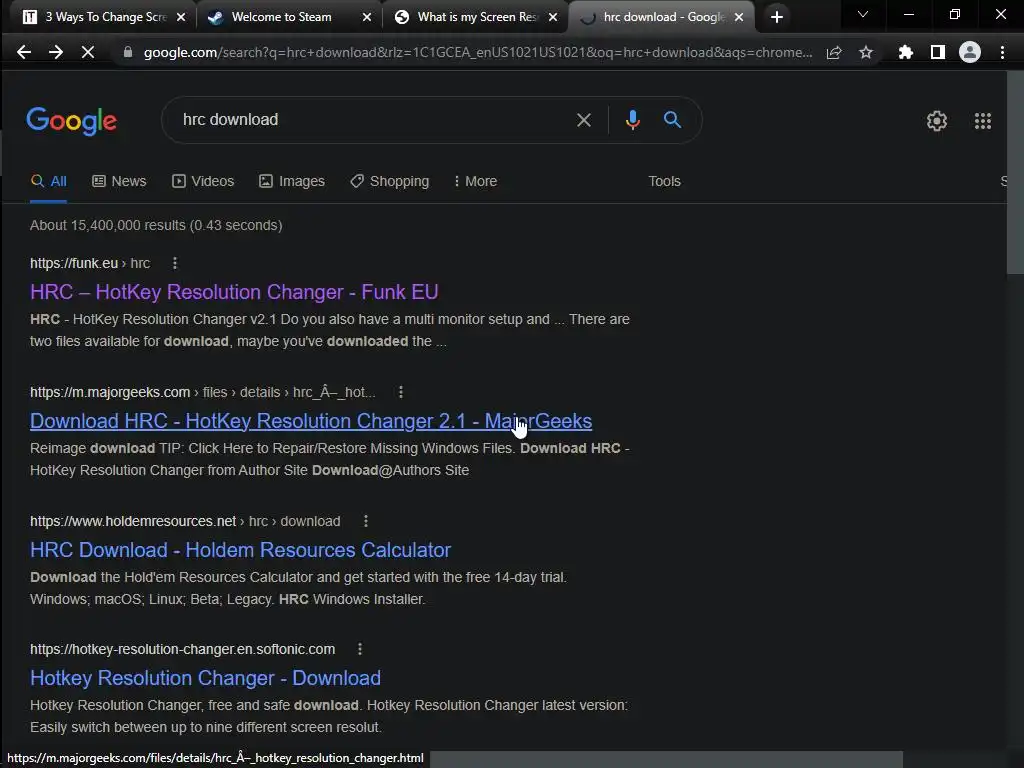The height and width of the screenshot is (768, 1024).
Task: Close the 'What is my Screen Res' tab
Action: coord(553,18)
